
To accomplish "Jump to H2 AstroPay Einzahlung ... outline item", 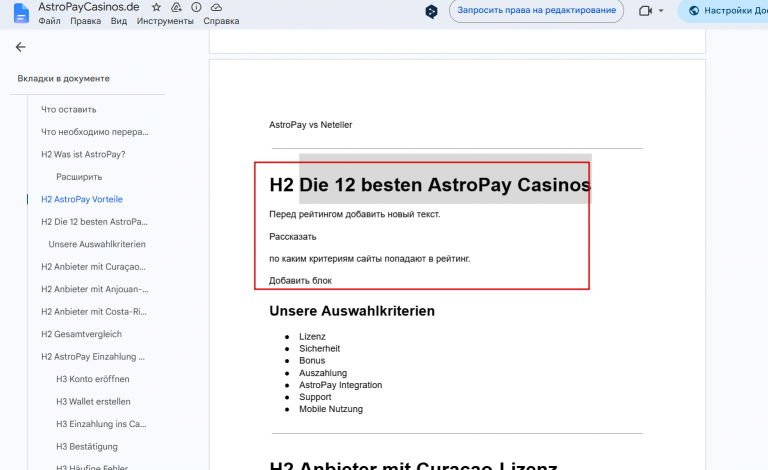I will coord(93,357).
